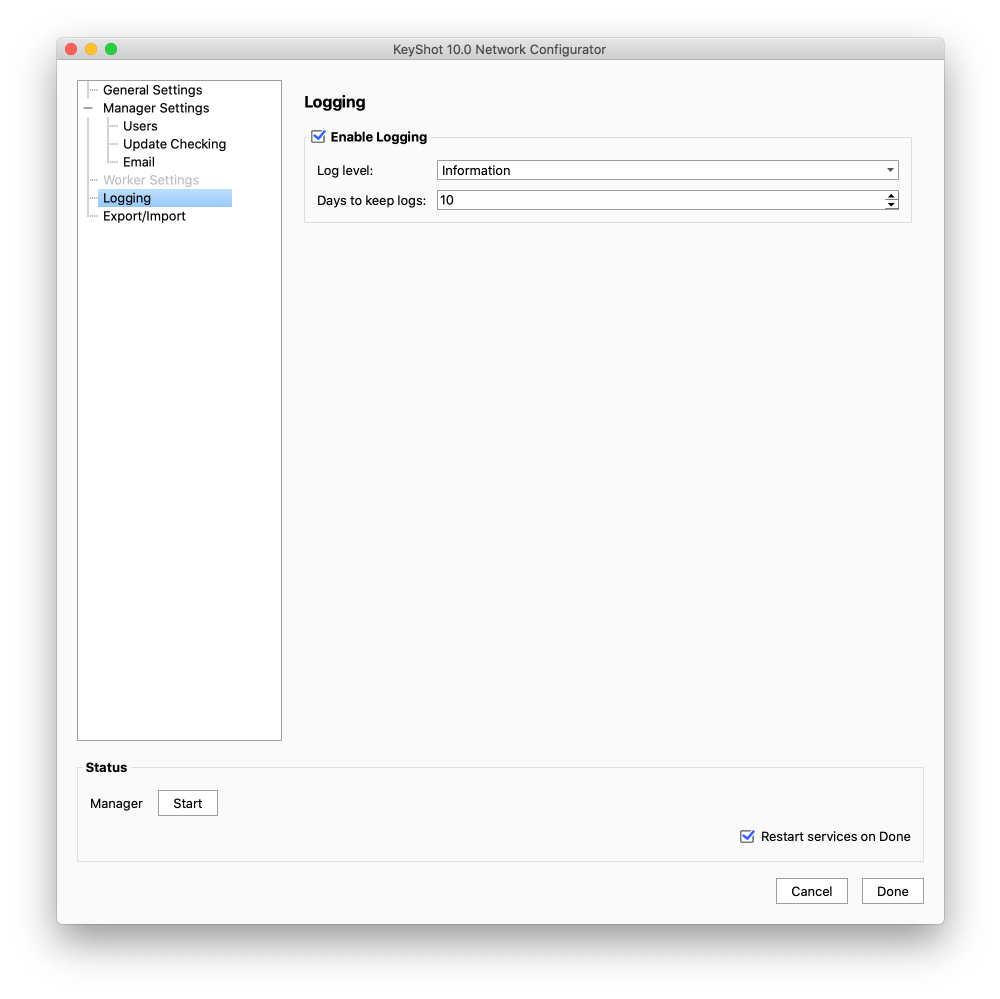Open General Settings in sidebar tree
Viewport: 1000px width, 999px height.
(x=152, y=90)
